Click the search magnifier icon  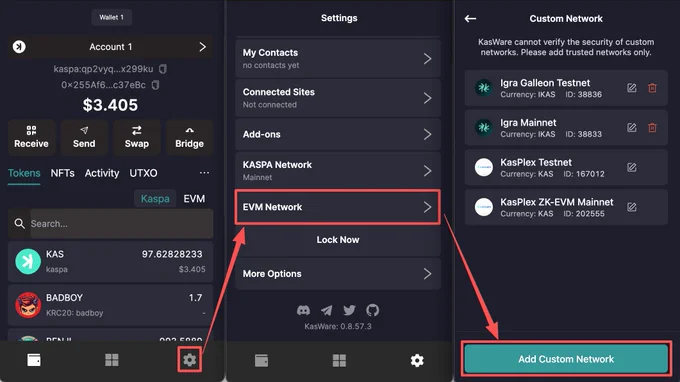coord(20,223)
